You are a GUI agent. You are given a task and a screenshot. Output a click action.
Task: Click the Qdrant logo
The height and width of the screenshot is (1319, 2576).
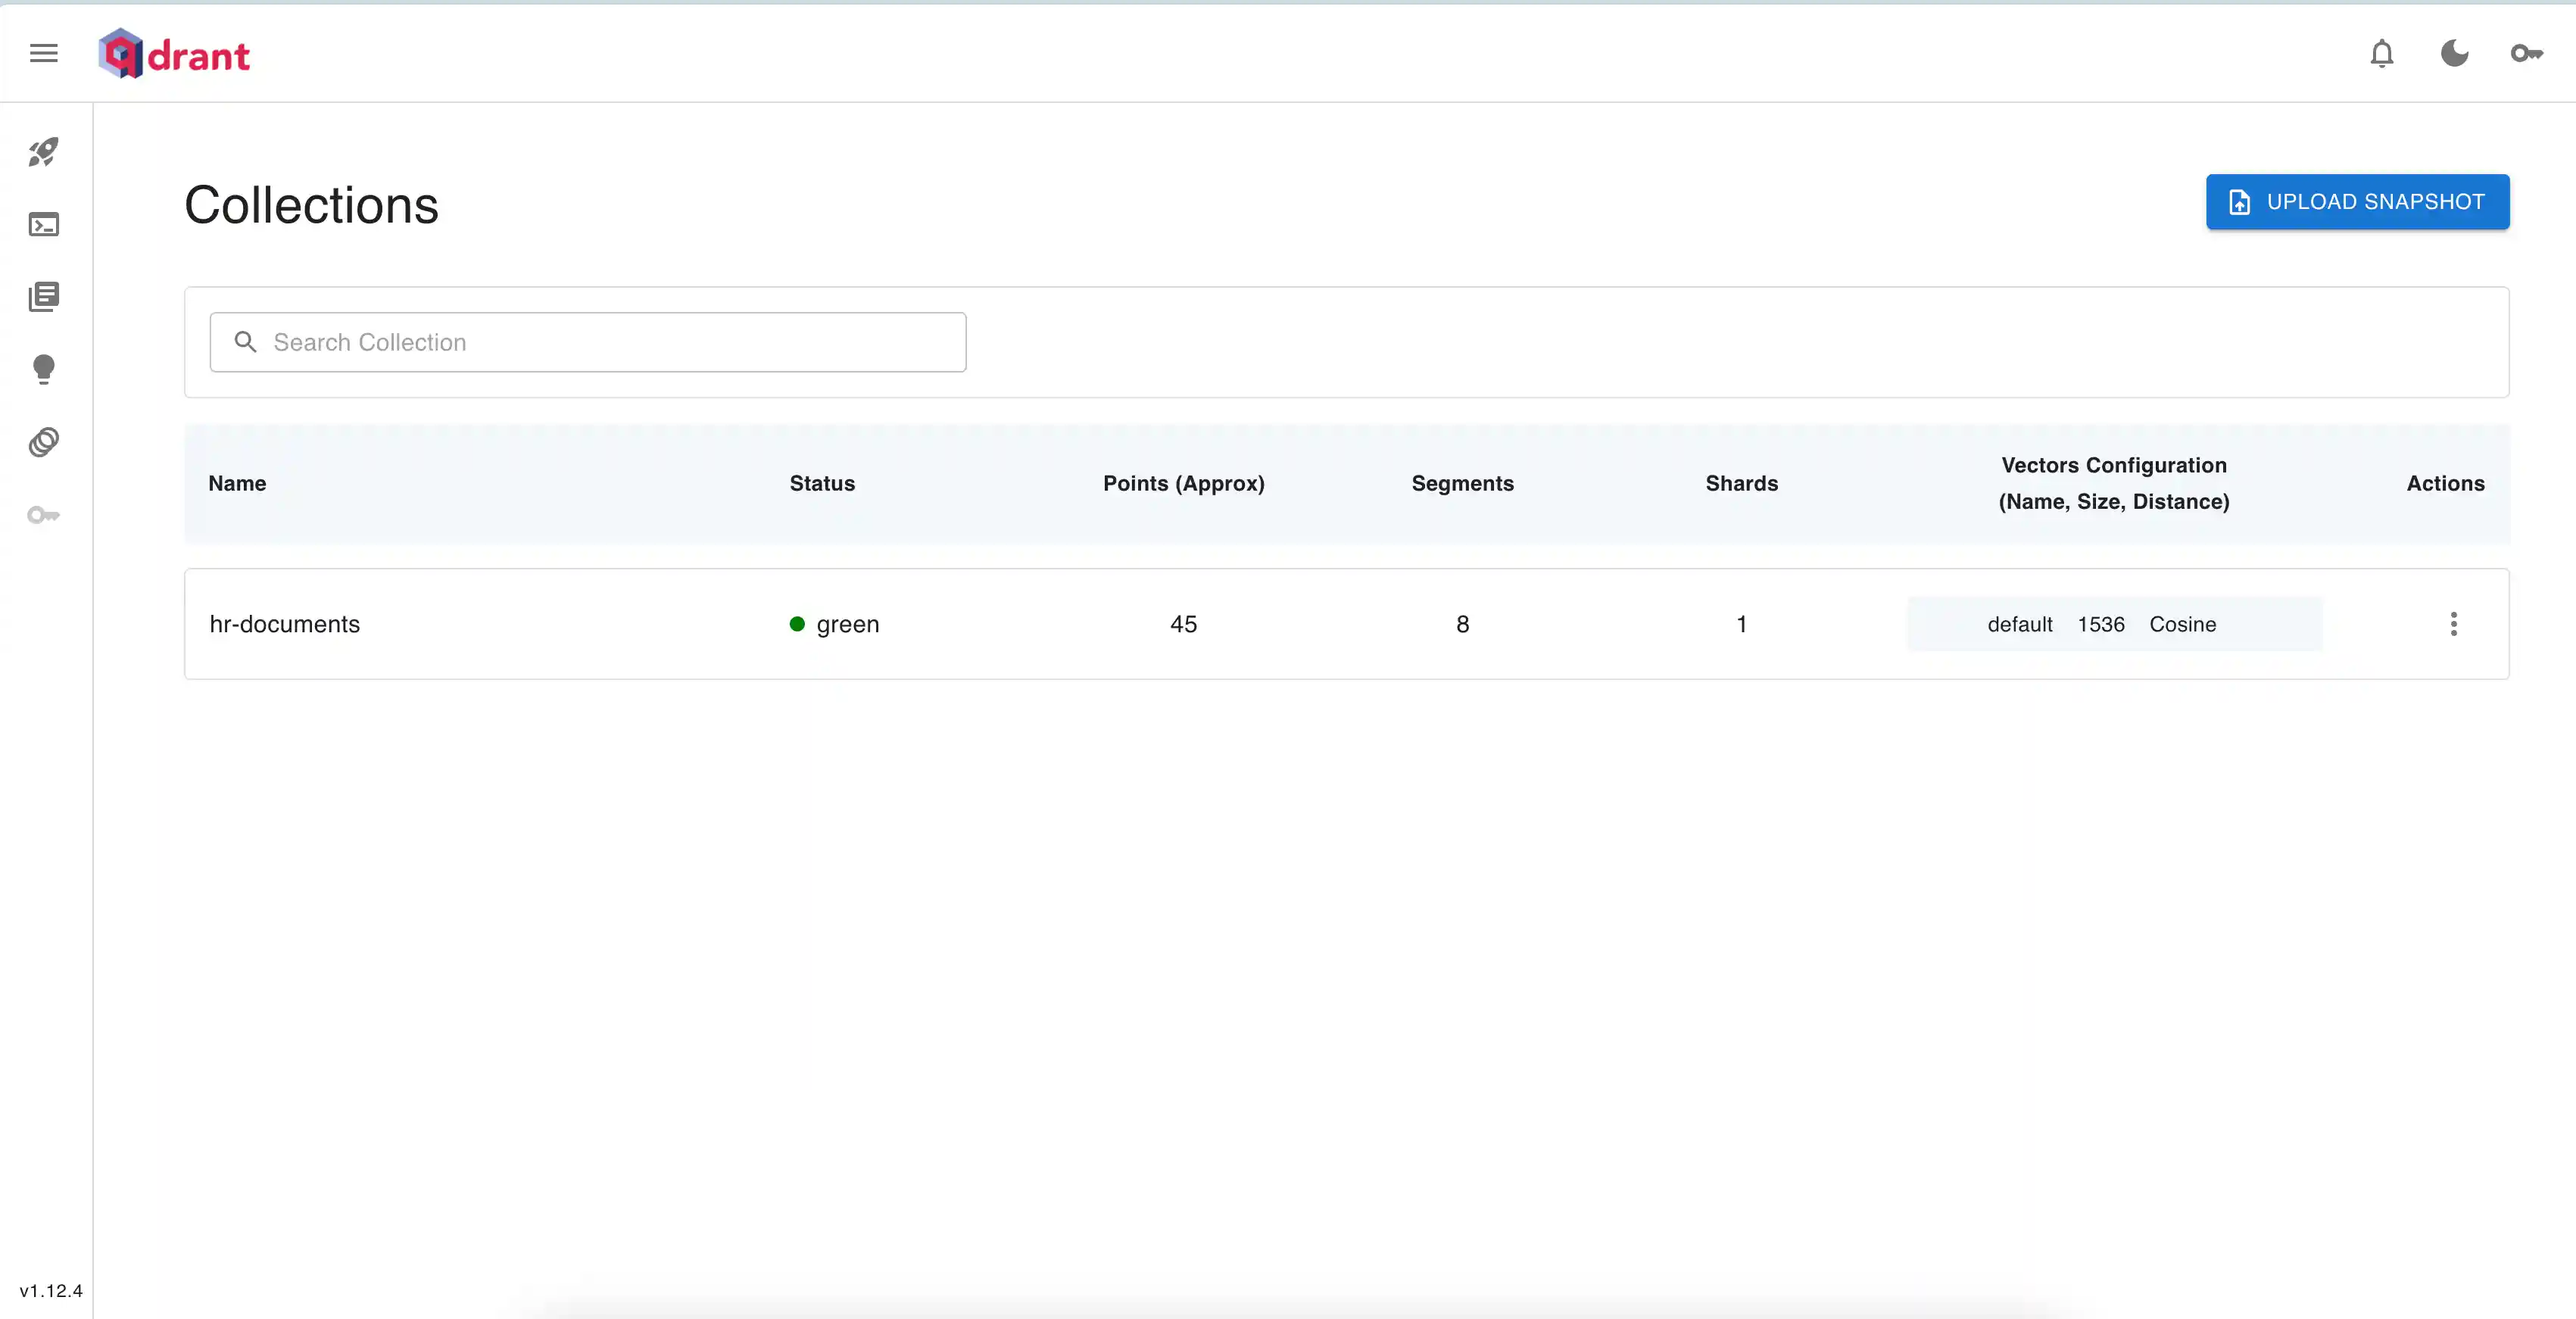point(175,54)
